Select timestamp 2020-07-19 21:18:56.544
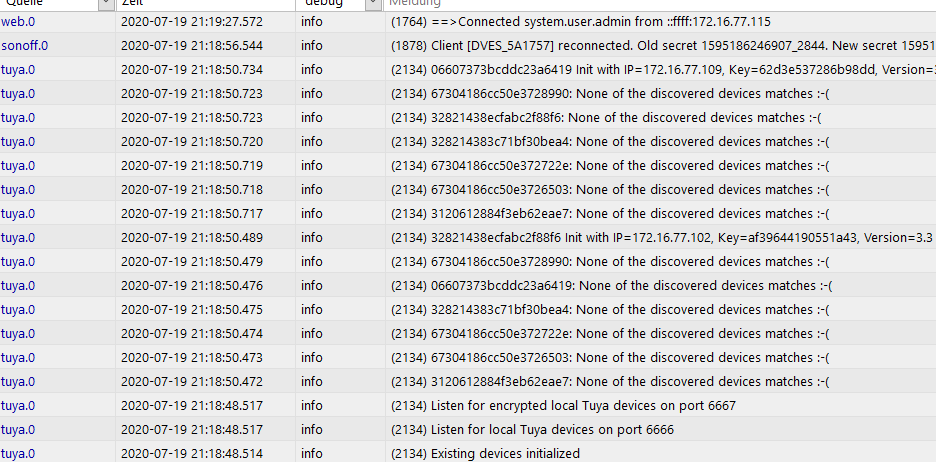 click(x=192, y=46)
